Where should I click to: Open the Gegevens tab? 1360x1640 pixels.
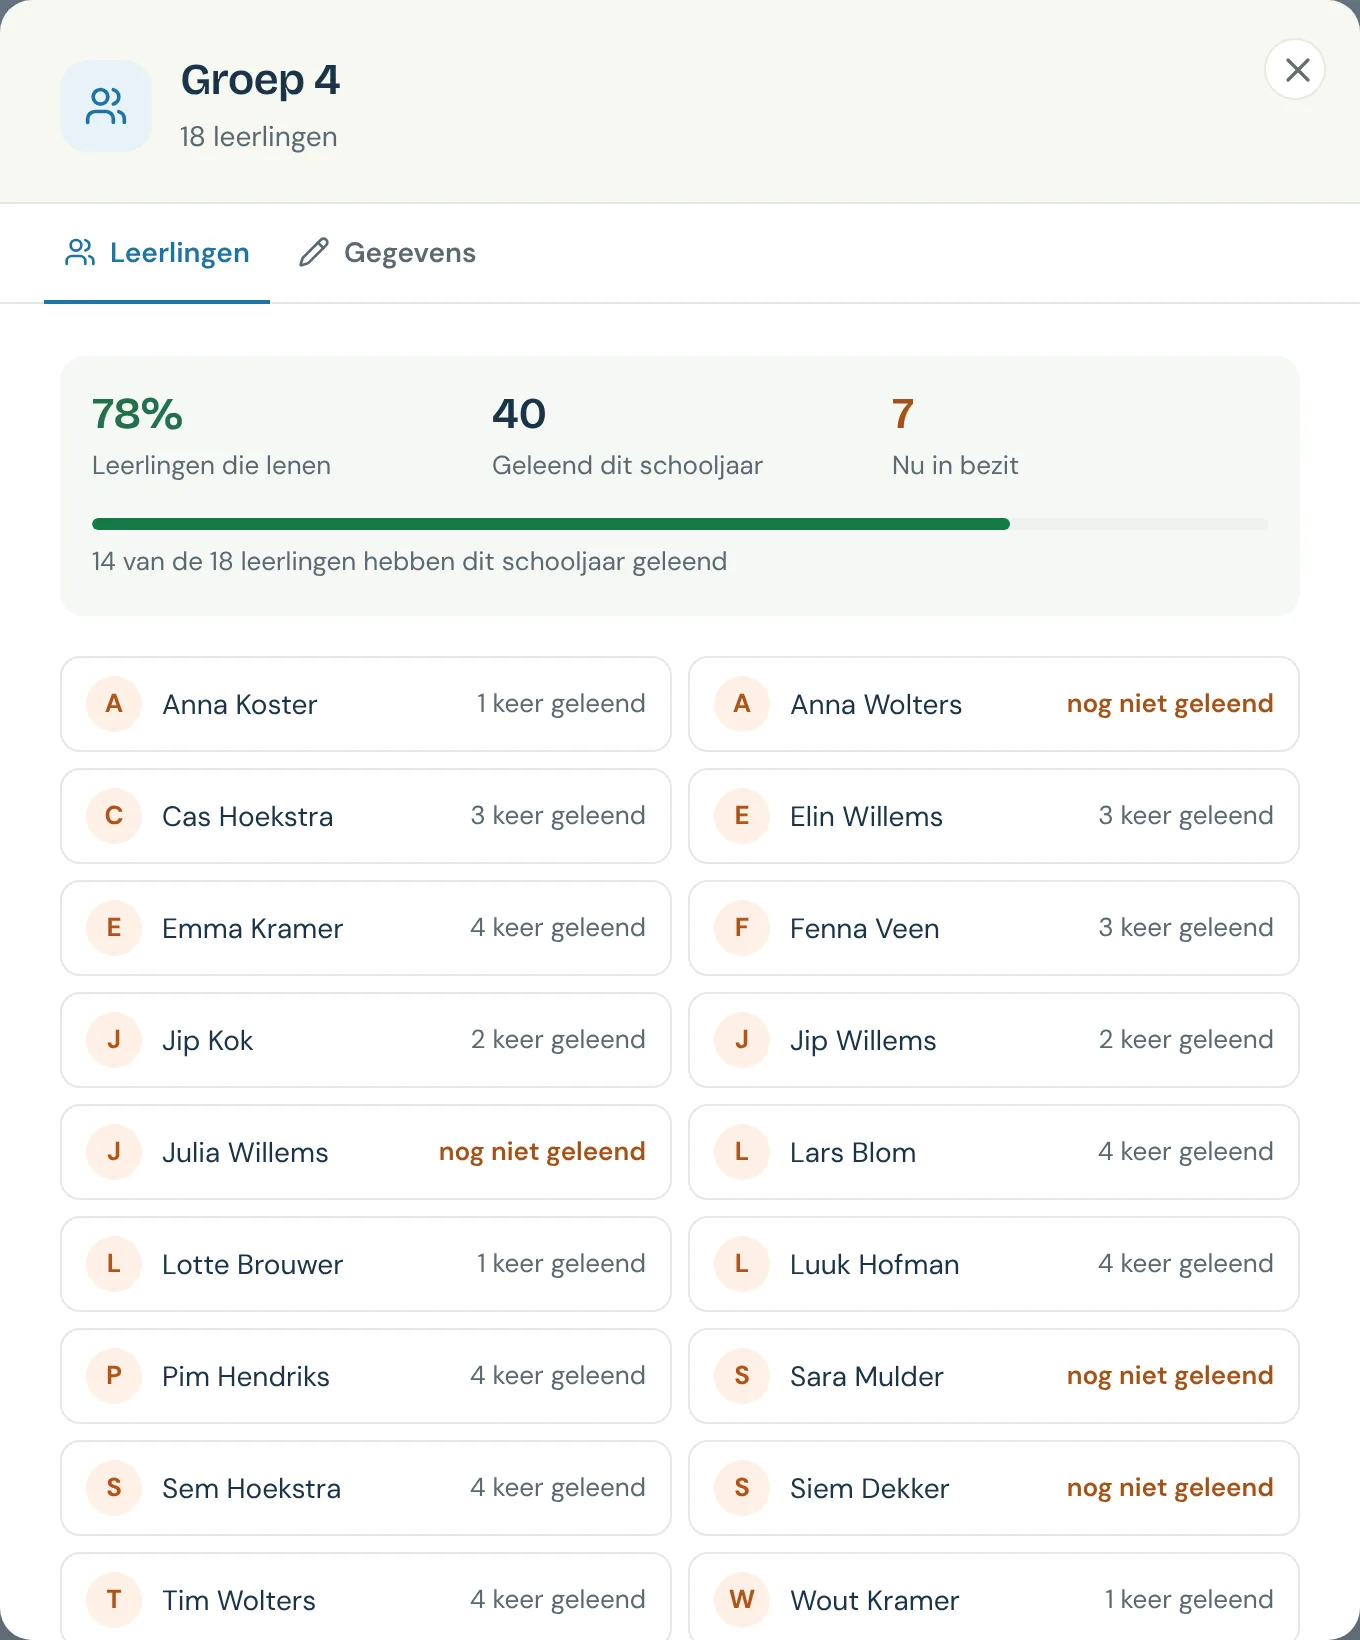click(x=388, y=253)
